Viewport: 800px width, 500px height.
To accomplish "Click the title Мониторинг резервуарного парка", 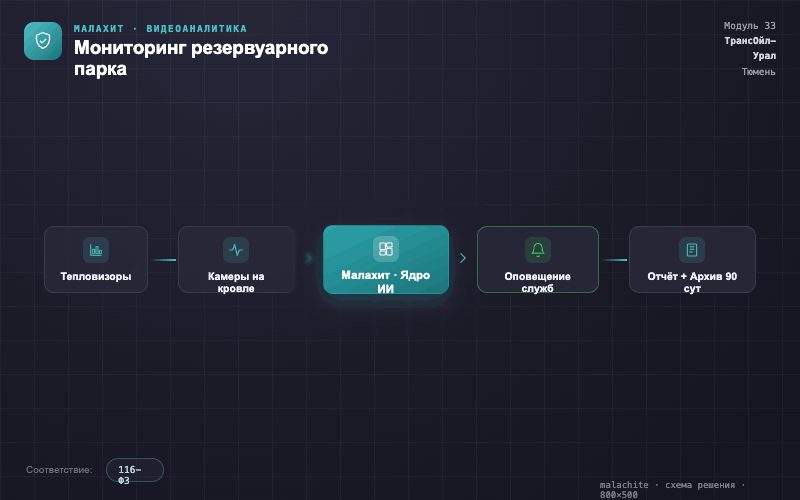I will pos(201,58).
